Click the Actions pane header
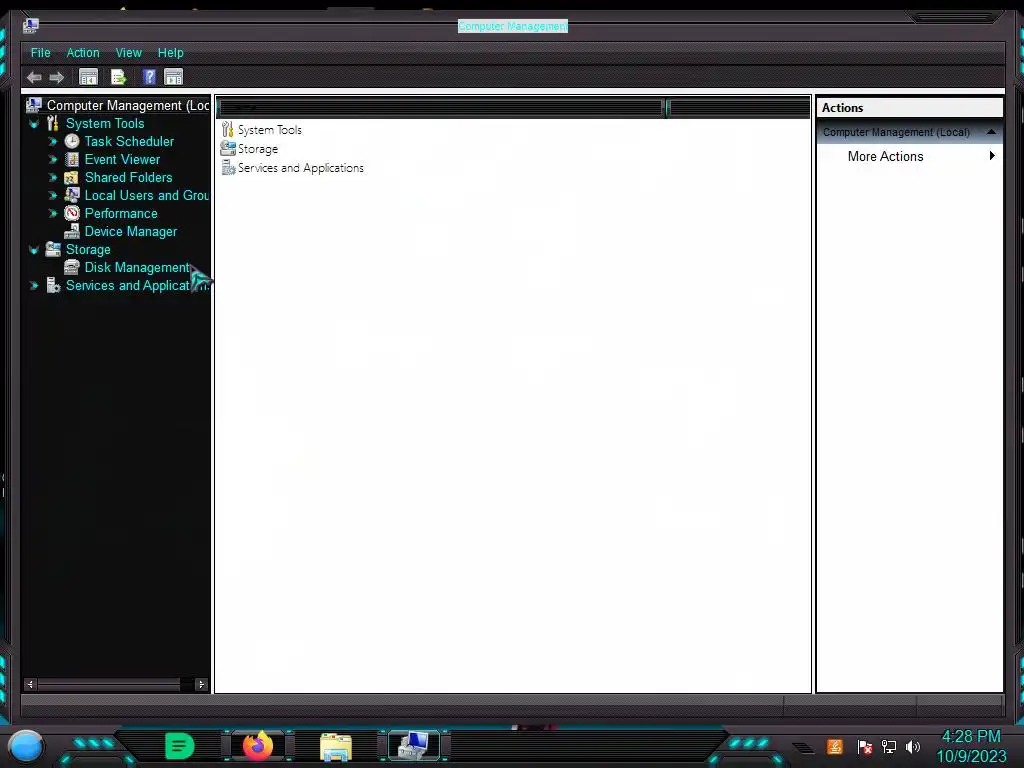Viewport: 1024px width, 768px height. 909,107
